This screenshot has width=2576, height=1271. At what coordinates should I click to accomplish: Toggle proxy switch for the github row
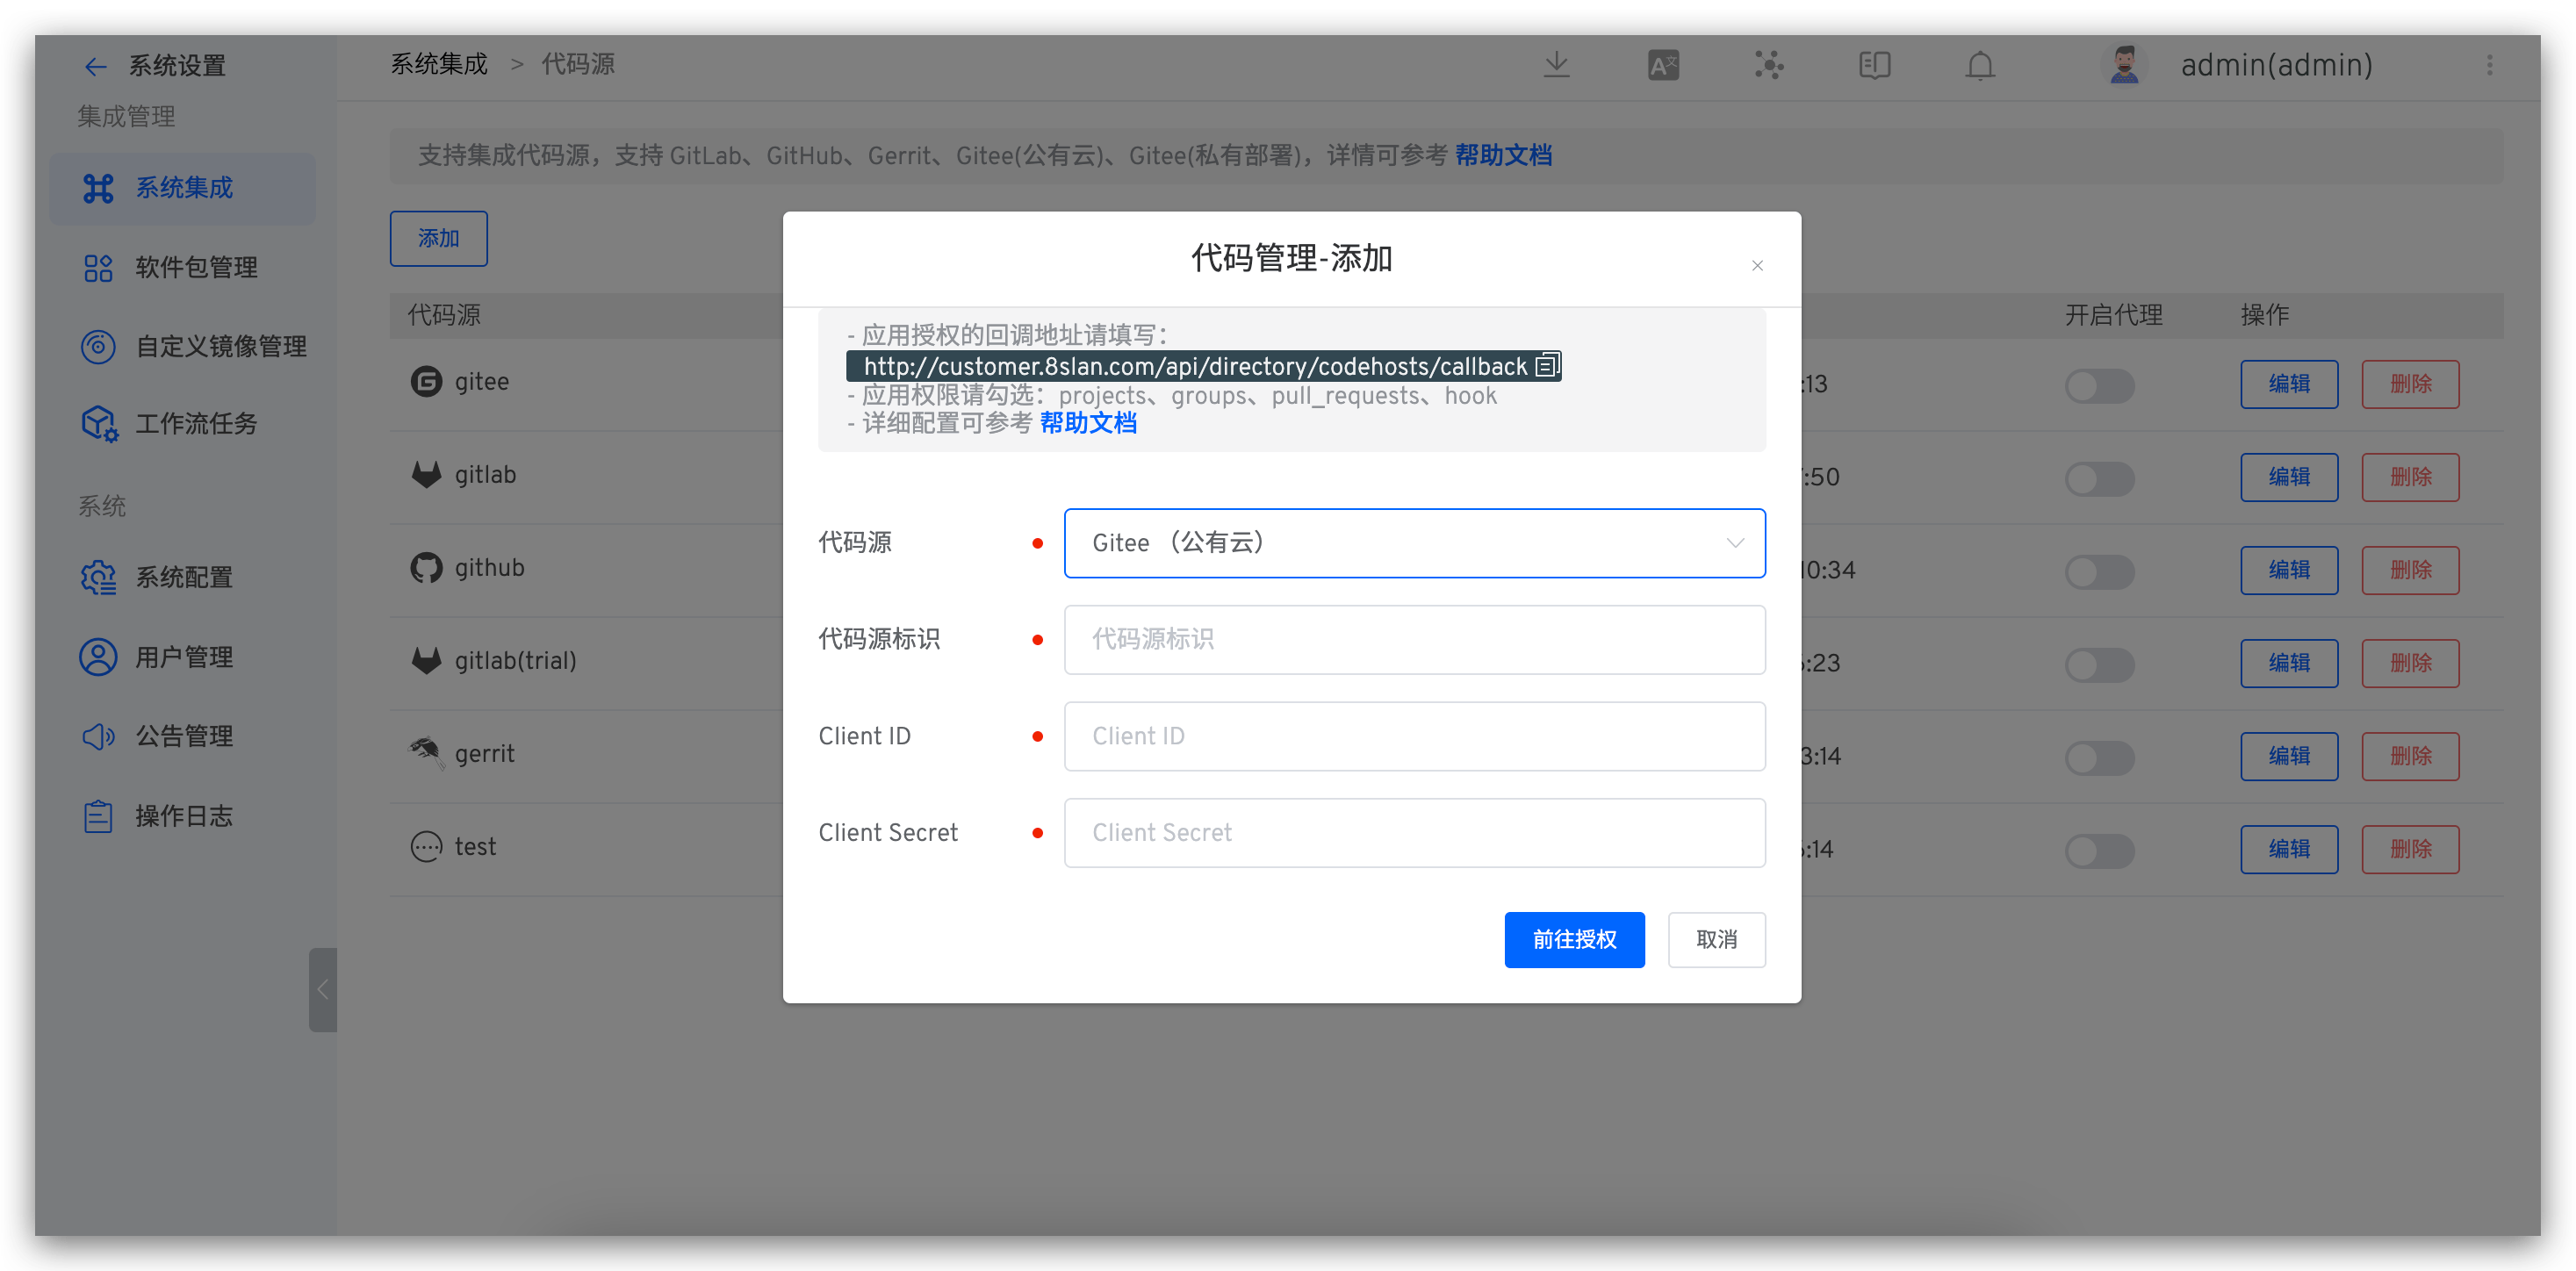[2099, 571]
